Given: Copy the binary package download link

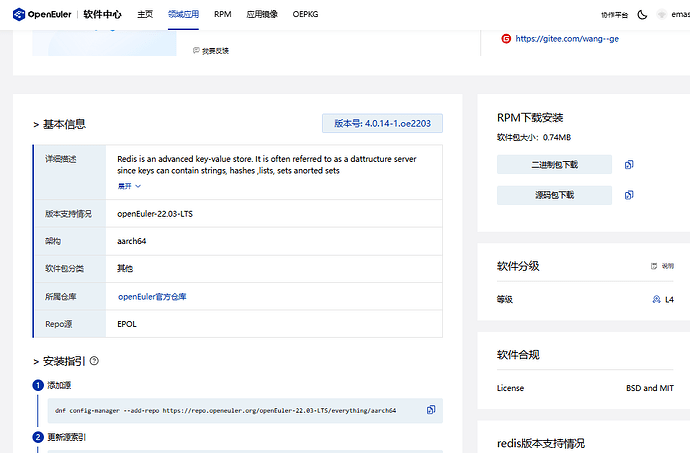Looking at the screenshot, I should pos(629,165).
